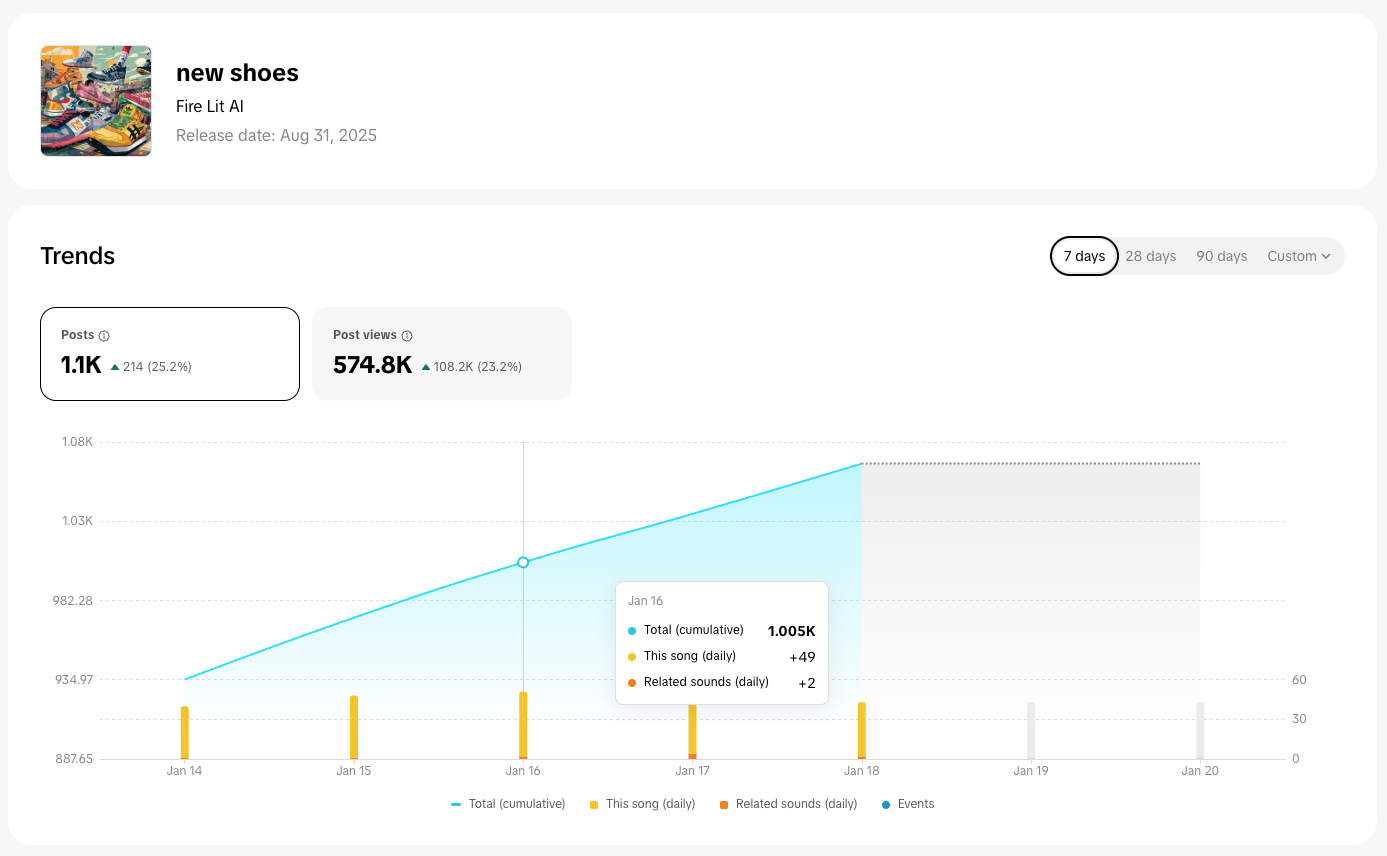Image resolution: width=1387 pixels, height=856 pixels.
Task: Select the Post views metric card
Action: [442, 354]
